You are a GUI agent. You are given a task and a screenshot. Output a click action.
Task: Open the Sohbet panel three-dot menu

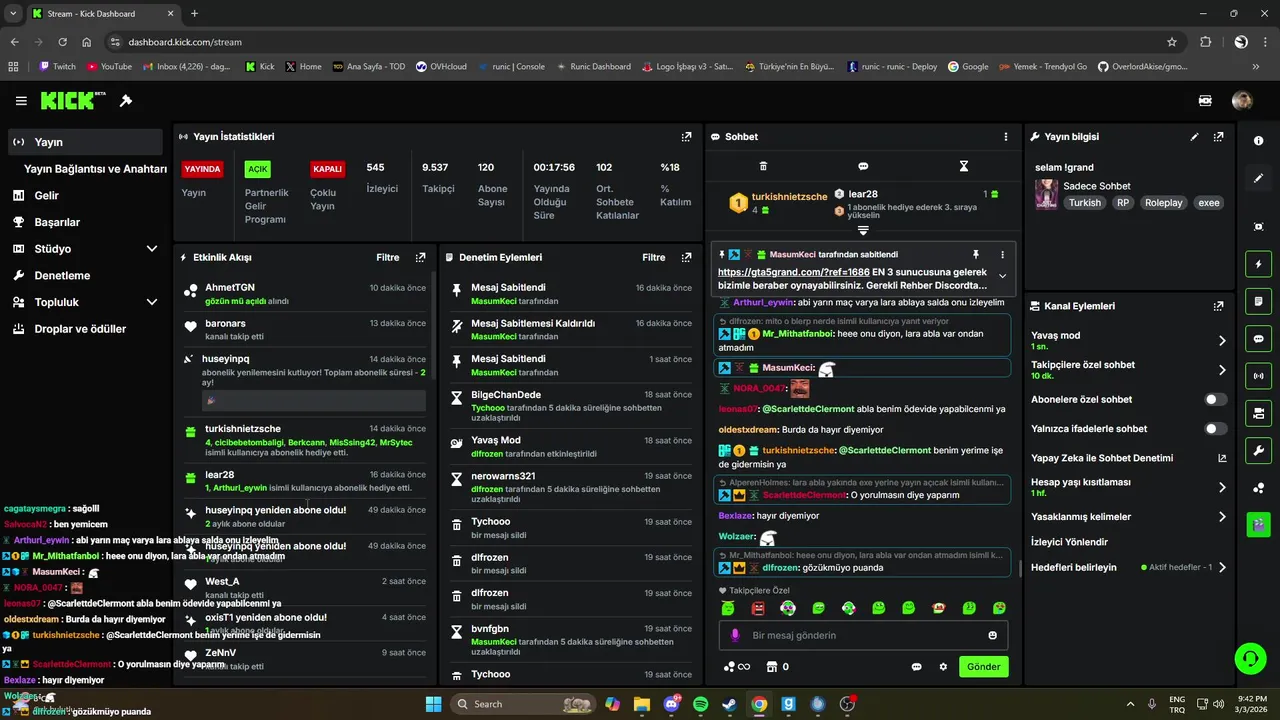click(x=1006, y=137)
